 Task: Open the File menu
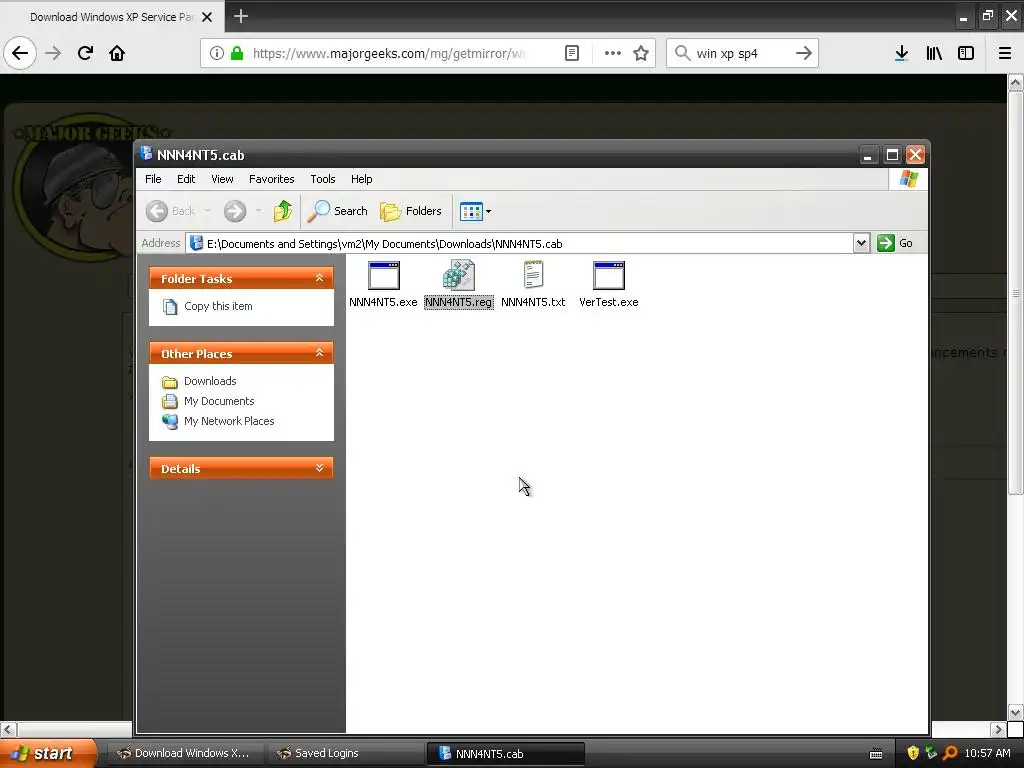[x=153, y=179]
